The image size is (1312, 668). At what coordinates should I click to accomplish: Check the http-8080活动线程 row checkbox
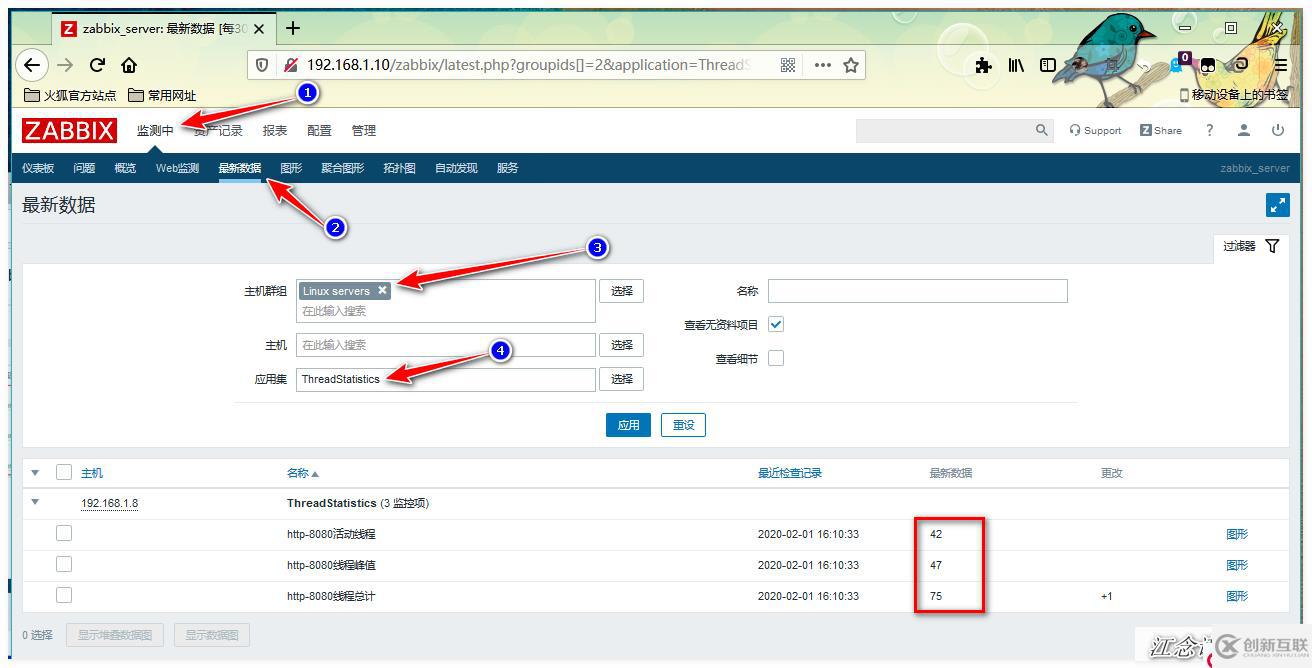pos(64,533)
